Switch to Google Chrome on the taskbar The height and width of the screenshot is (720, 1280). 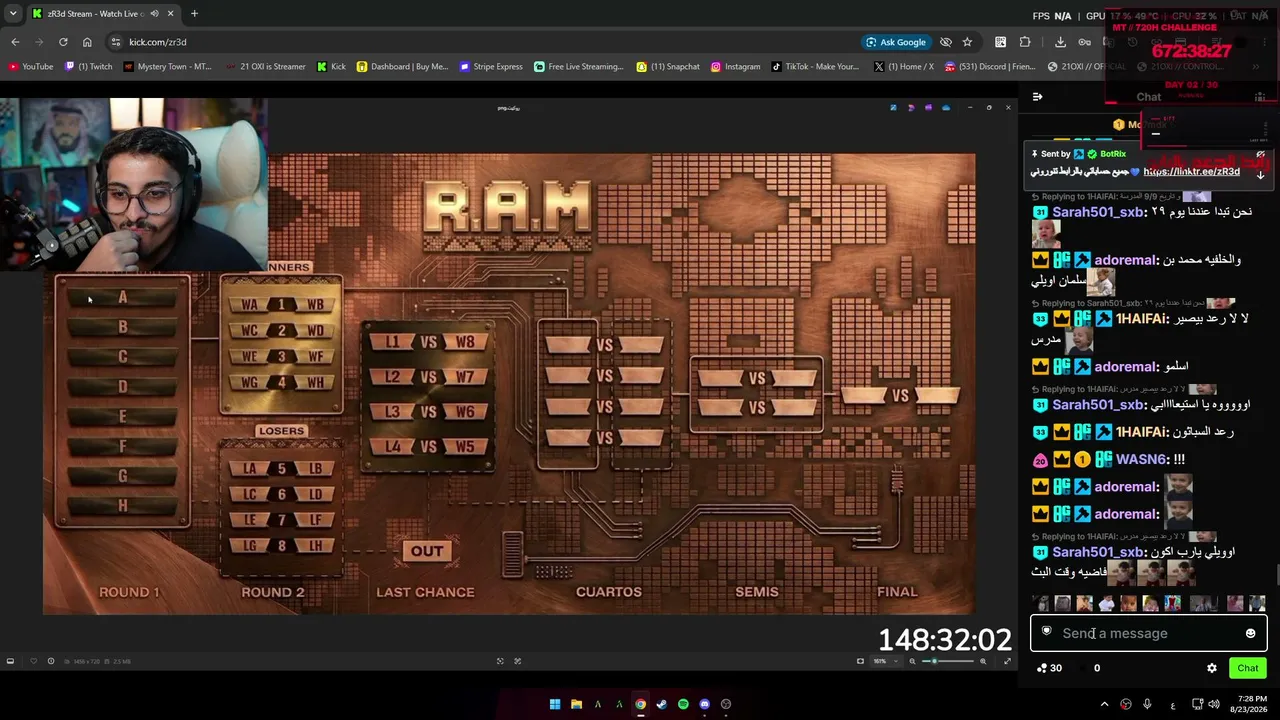640,704
